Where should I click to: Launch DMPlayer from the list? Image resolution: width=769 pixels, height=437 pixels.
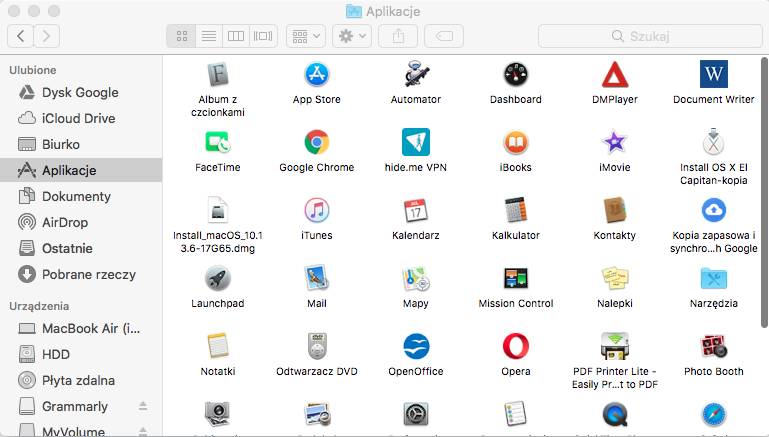615,75
